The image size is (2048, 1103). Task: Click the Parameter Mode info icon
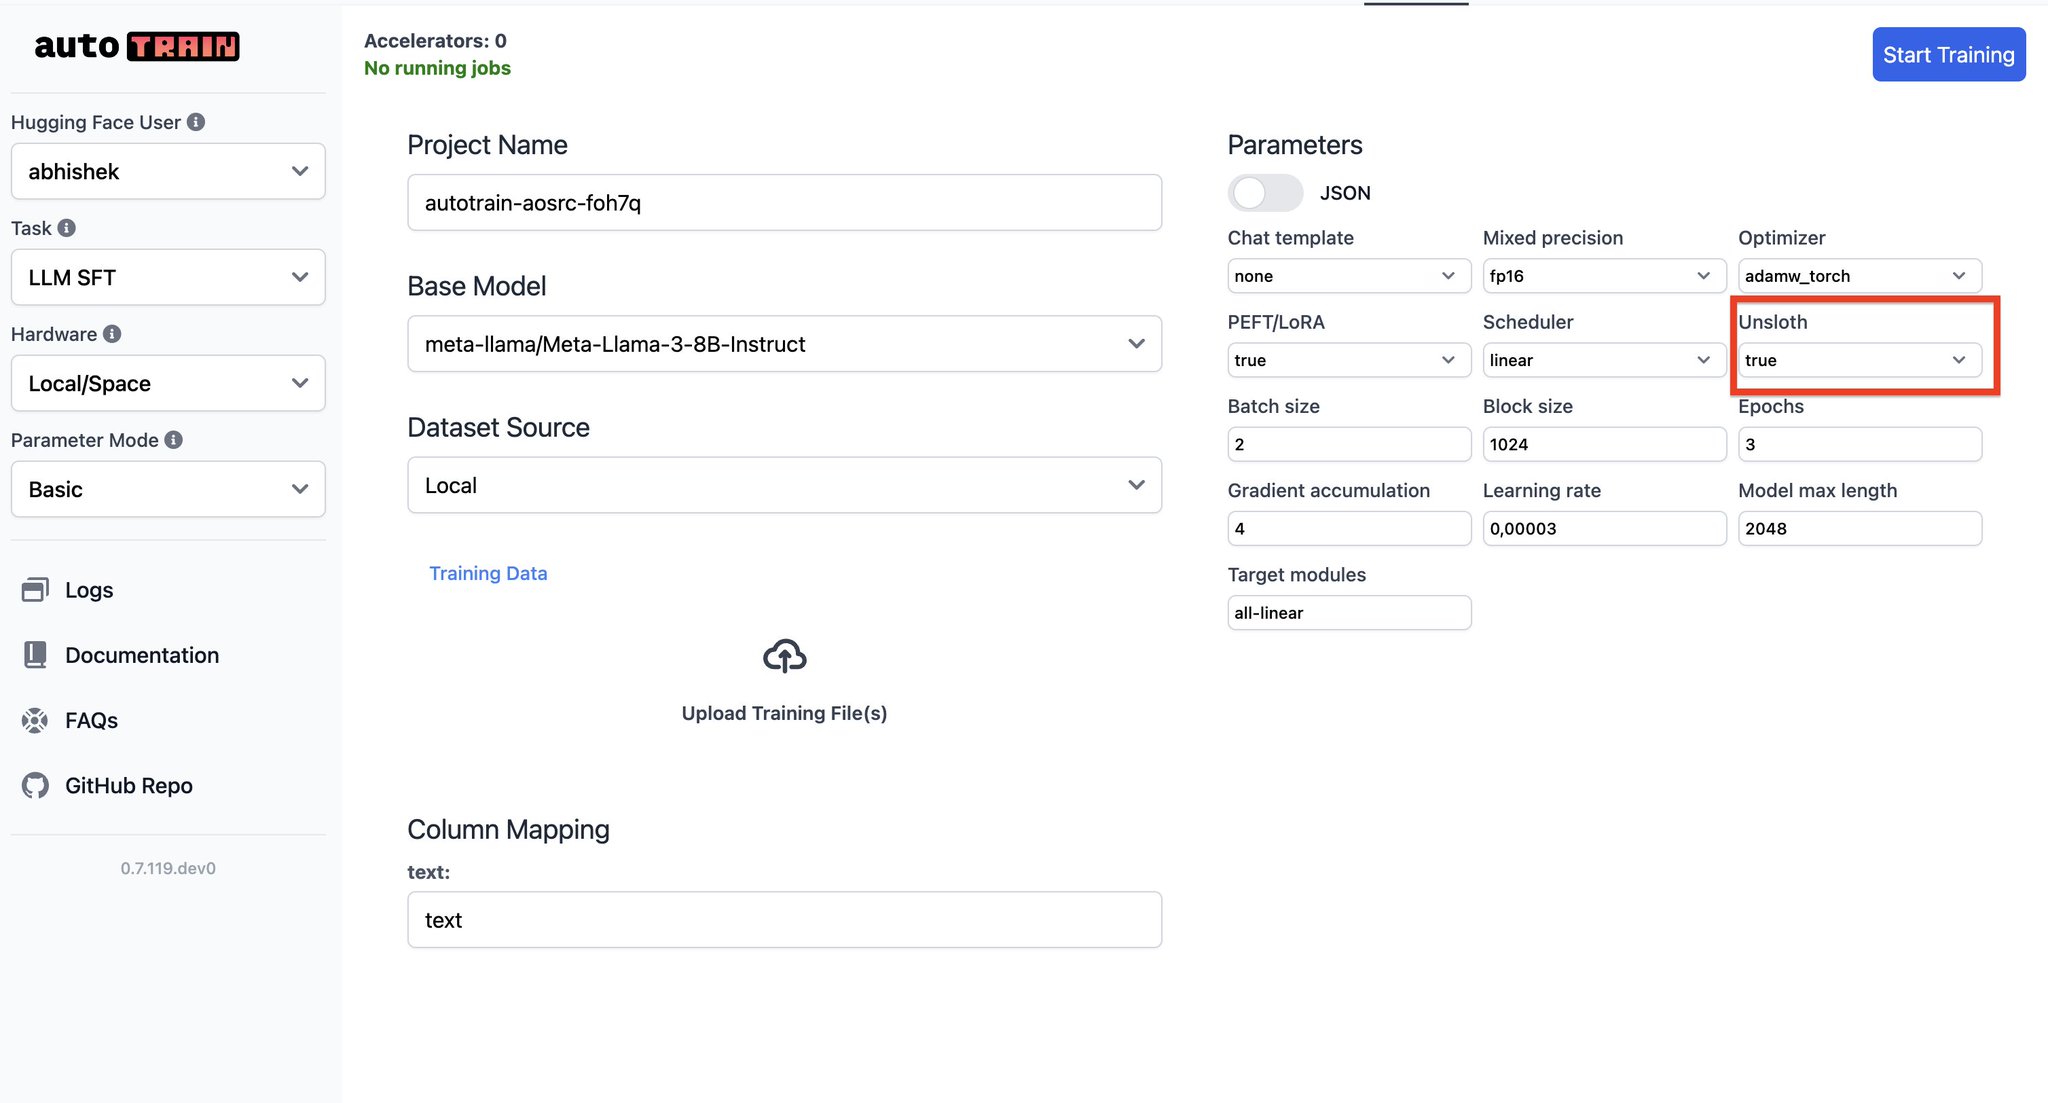[x=174, y=440]
